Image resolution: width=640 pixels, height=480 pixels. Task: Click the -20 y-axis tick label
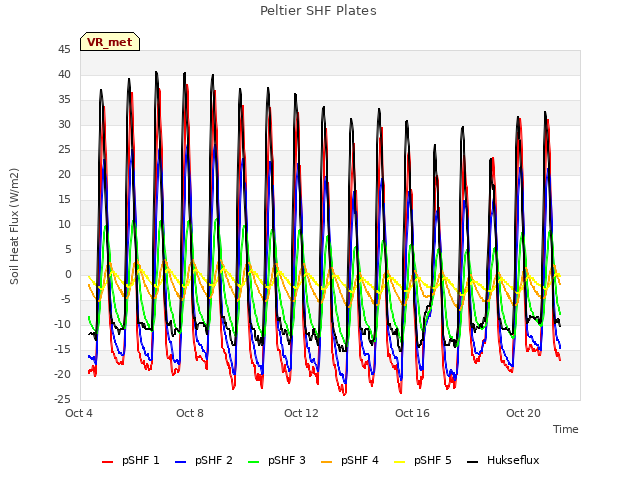coord(62,374)
